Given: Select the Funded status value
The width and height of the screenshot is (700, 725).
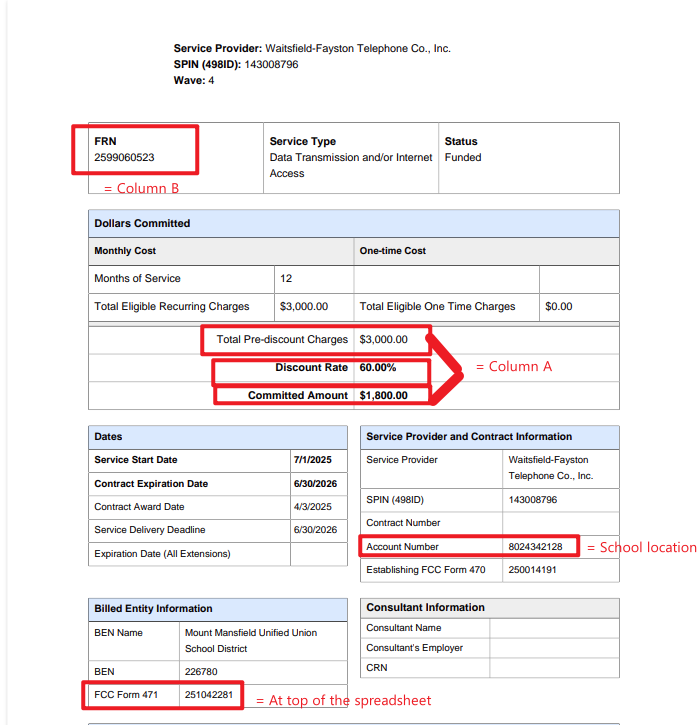Looking at the screenshot, I should pos(463,158).
